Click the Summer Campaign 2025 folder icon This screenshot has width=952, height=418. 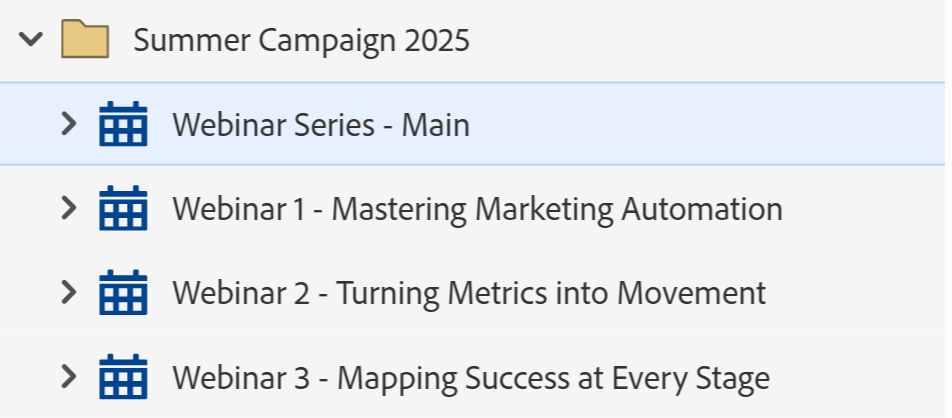[x=85, y=40]
